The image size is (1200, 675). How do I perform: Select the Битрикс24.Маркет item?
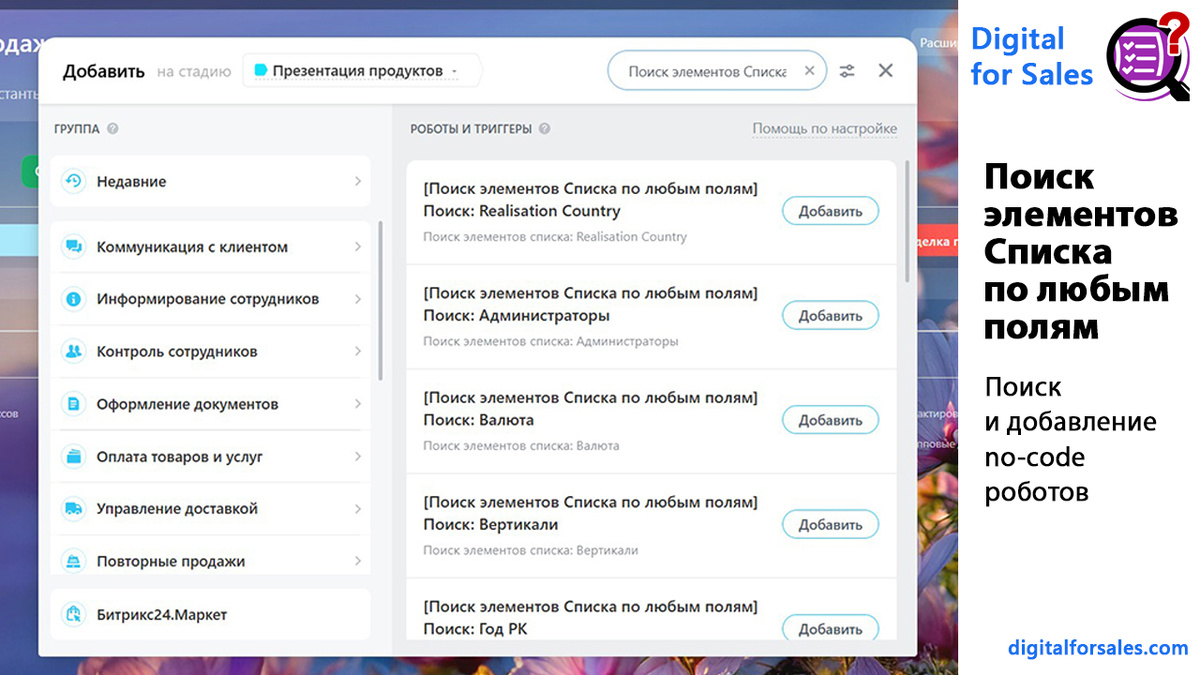click(210, 614)
